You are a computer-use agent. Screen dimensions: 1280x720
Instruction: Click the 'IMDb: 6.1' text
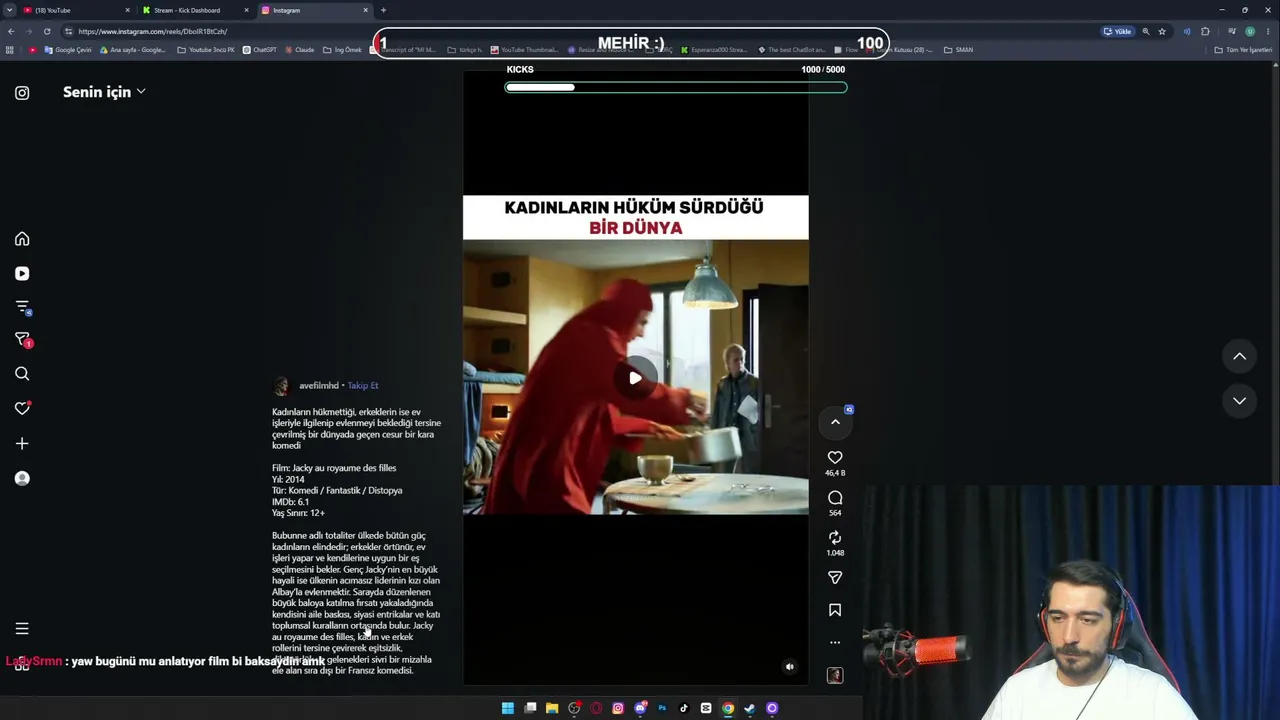(290, 502)
